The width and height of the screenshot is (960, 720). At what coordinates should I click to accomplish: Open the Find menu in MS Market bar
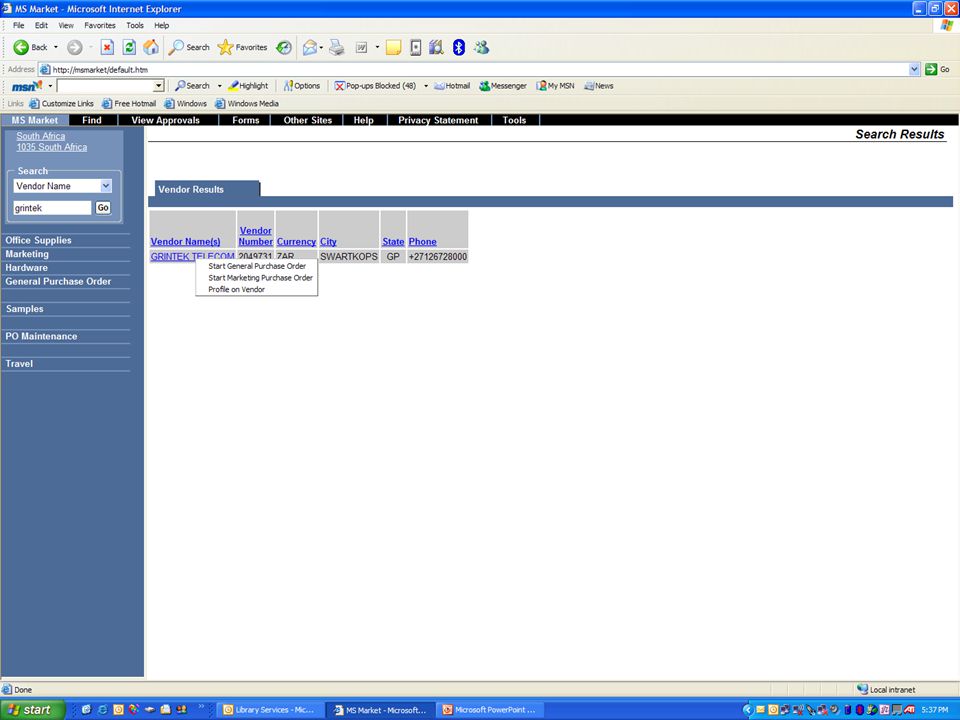pos(92,120)
